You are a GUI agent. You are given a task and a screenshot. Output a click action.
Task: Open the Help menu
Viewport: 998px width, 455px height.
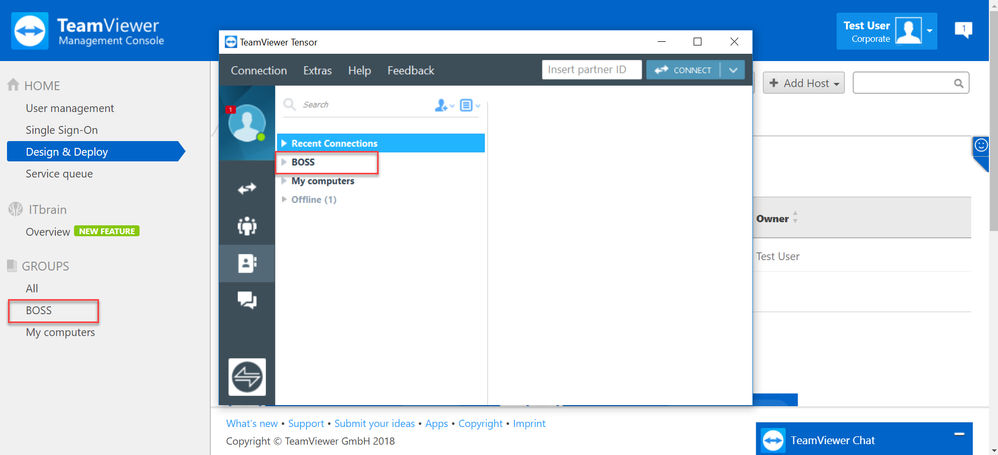(359, 71)
